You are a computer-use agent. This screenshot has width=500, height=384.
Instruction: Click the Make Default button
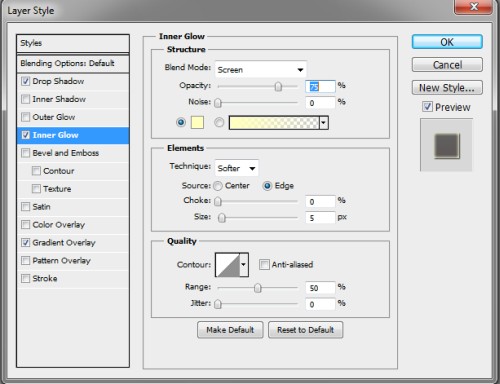point(230,330)
